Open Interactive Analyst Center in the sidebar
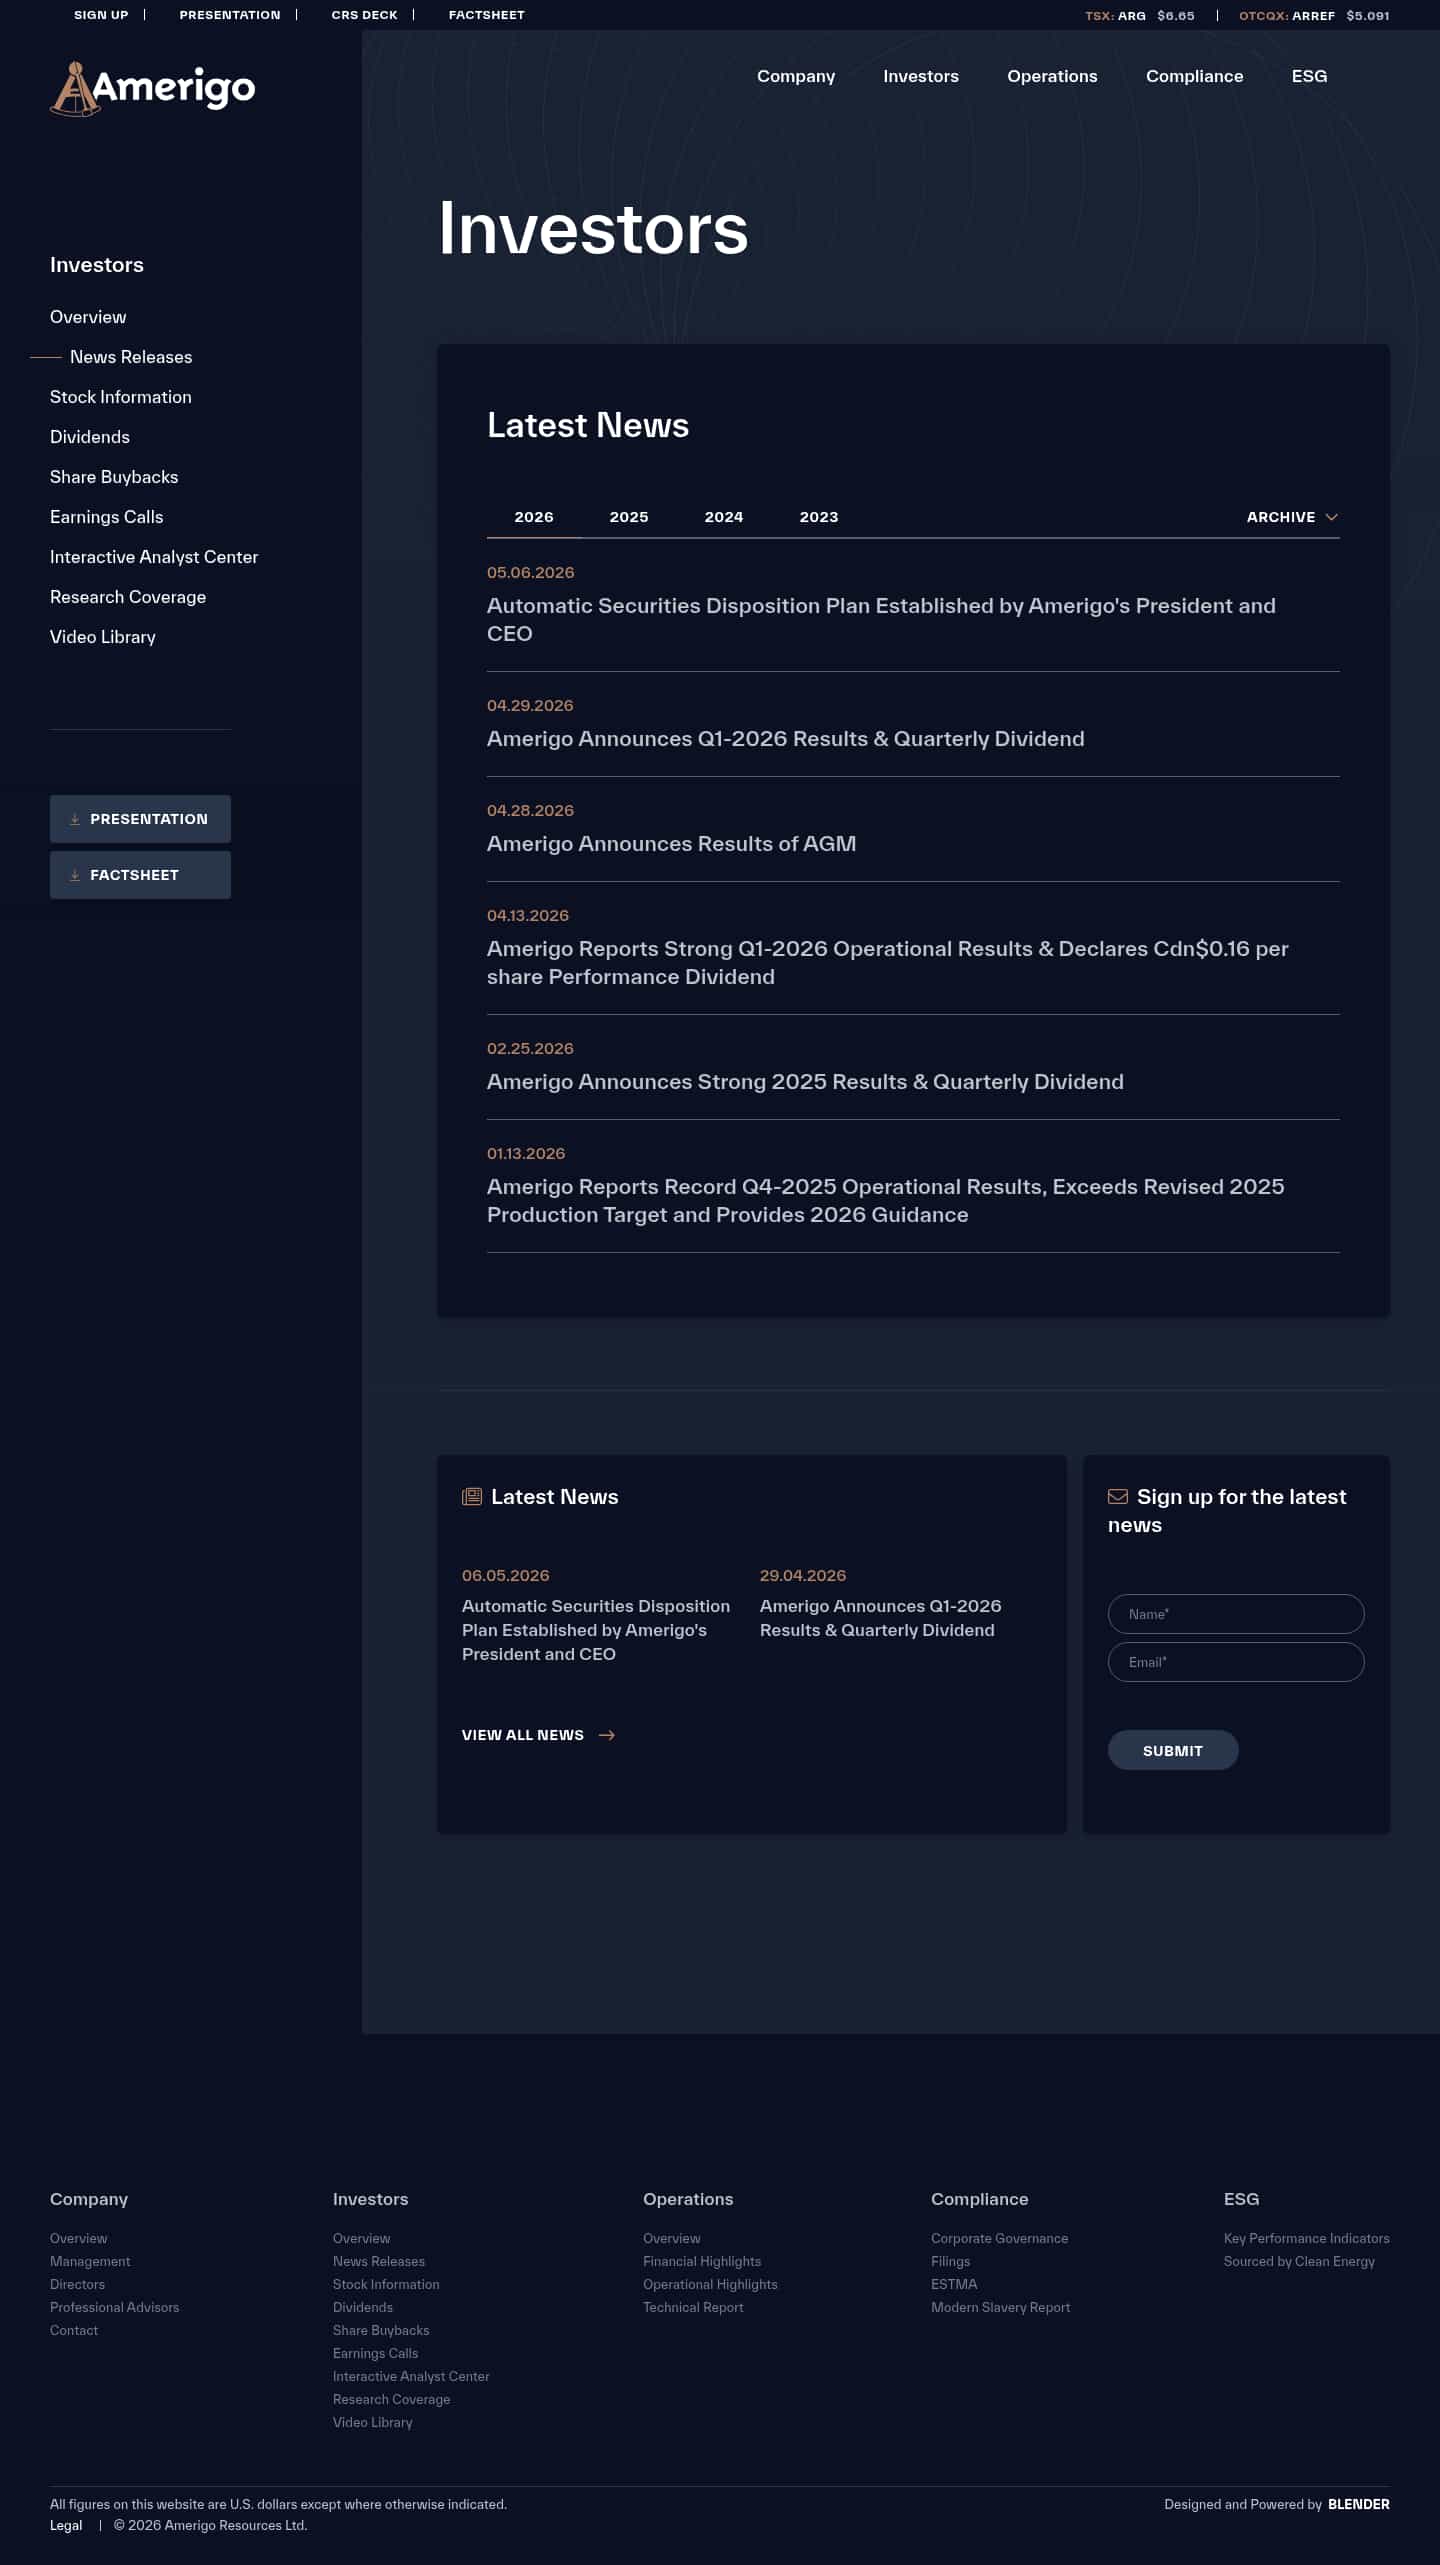The height and width of the screenshot is (2565, 1440). [154, 557]
